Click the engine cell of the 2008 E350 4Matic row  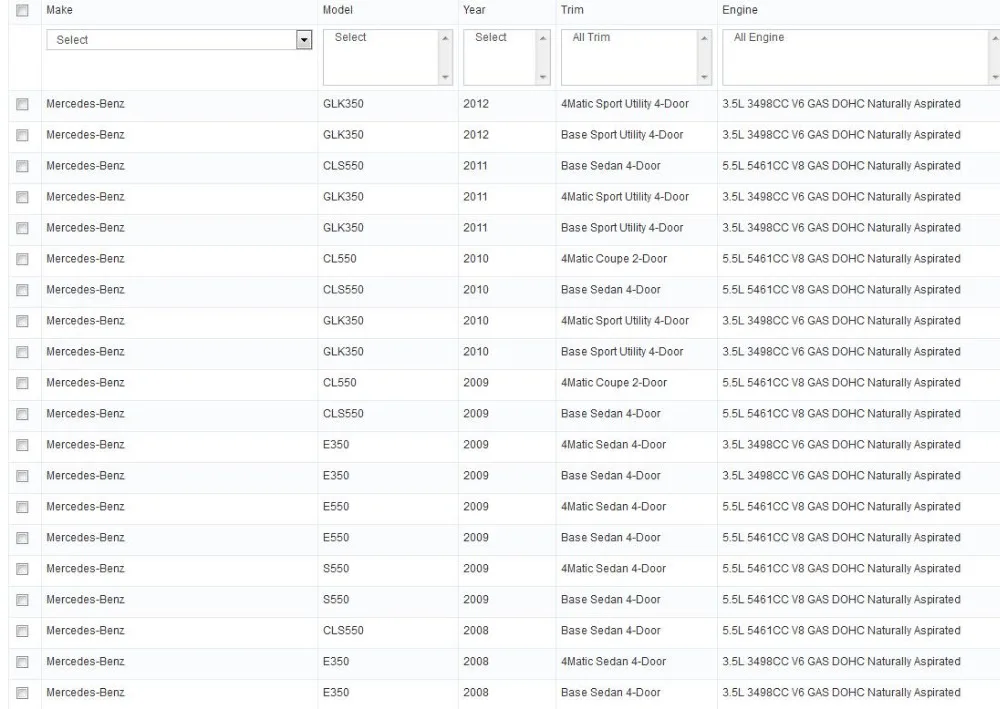[841, 662]
